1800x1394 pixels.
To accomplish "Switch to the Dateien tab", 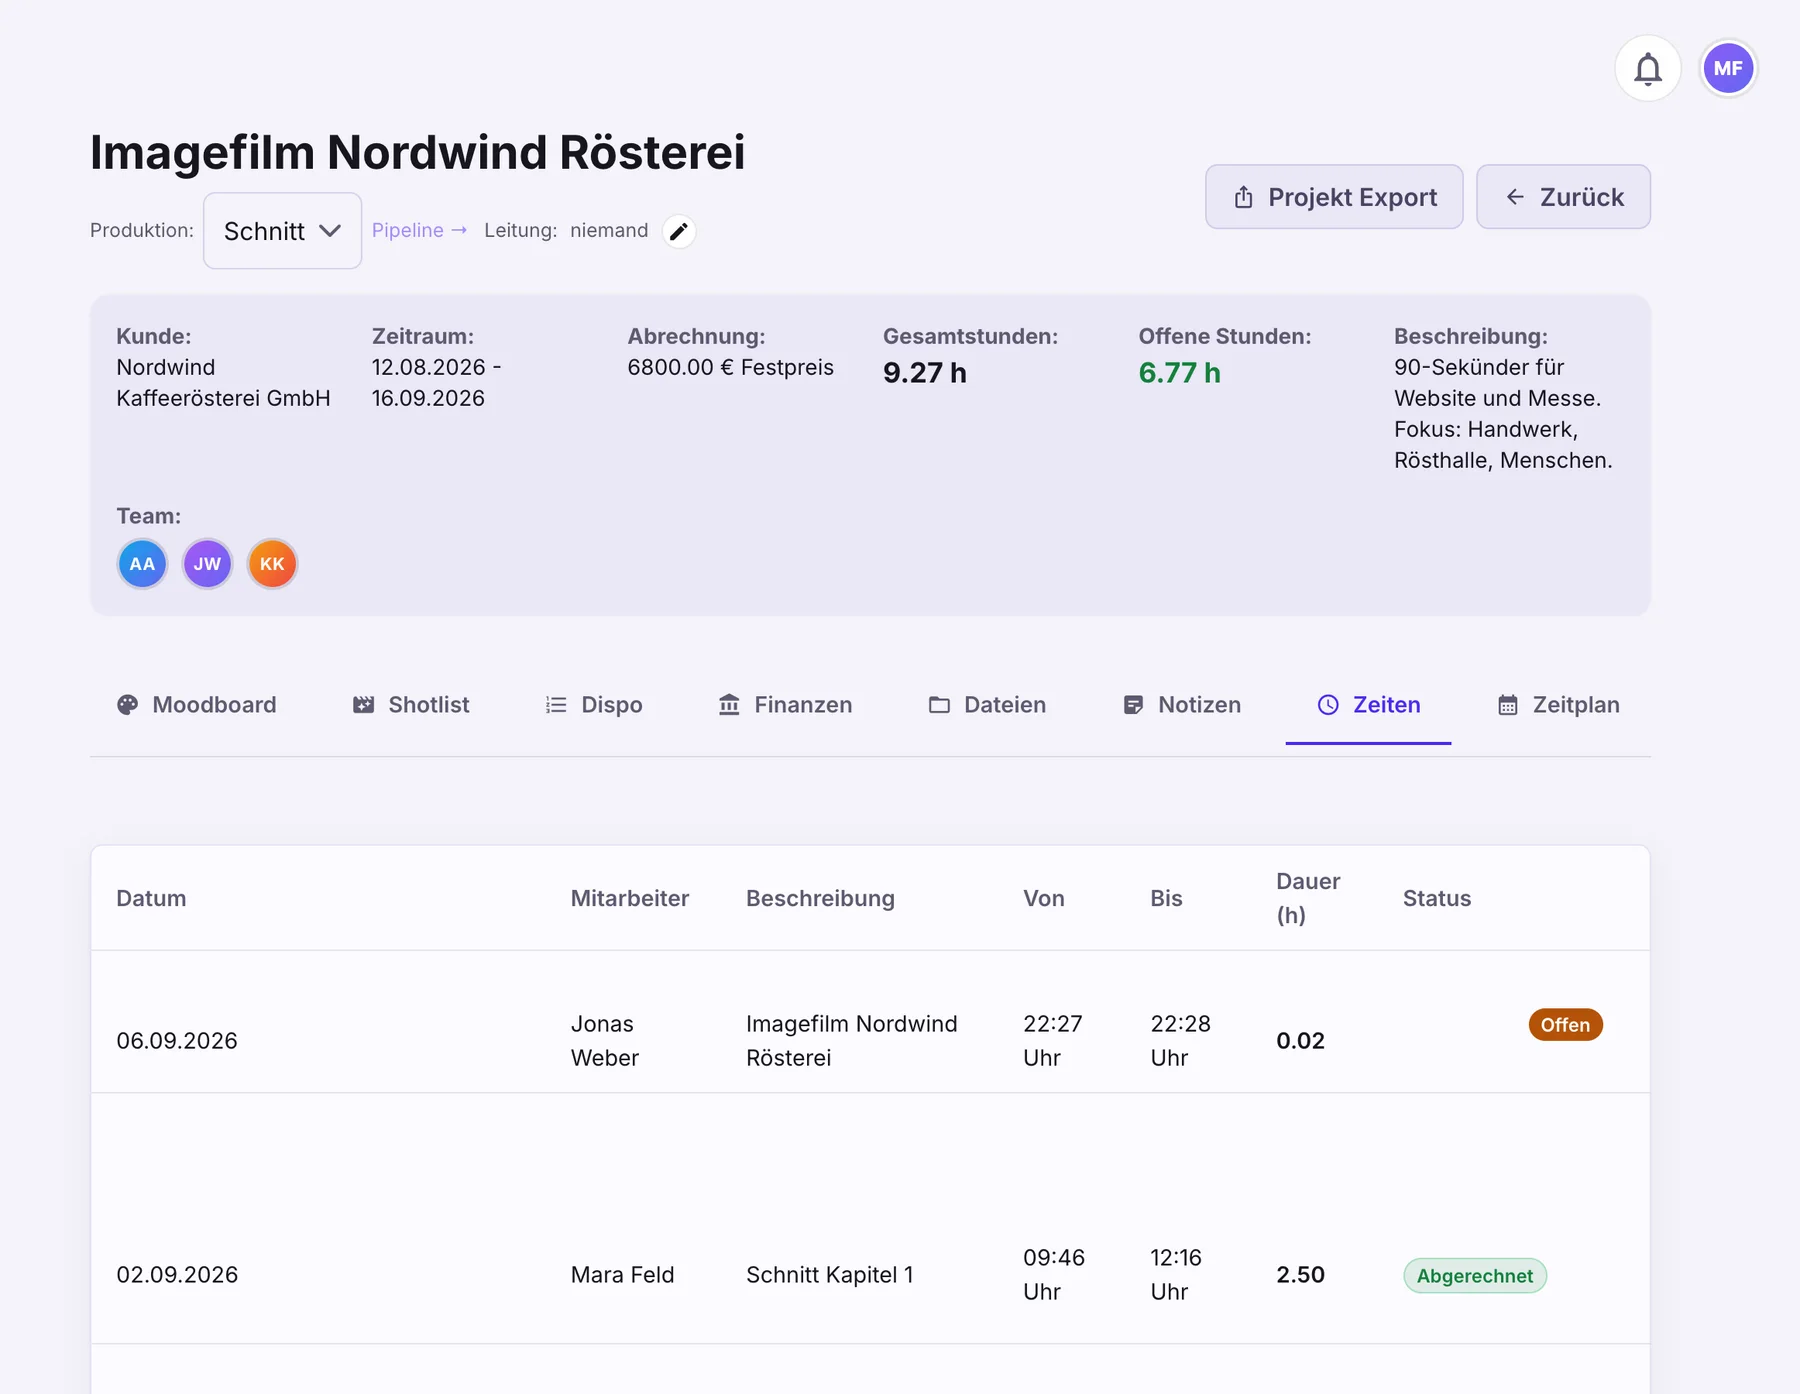I will [x=987, y=705].
